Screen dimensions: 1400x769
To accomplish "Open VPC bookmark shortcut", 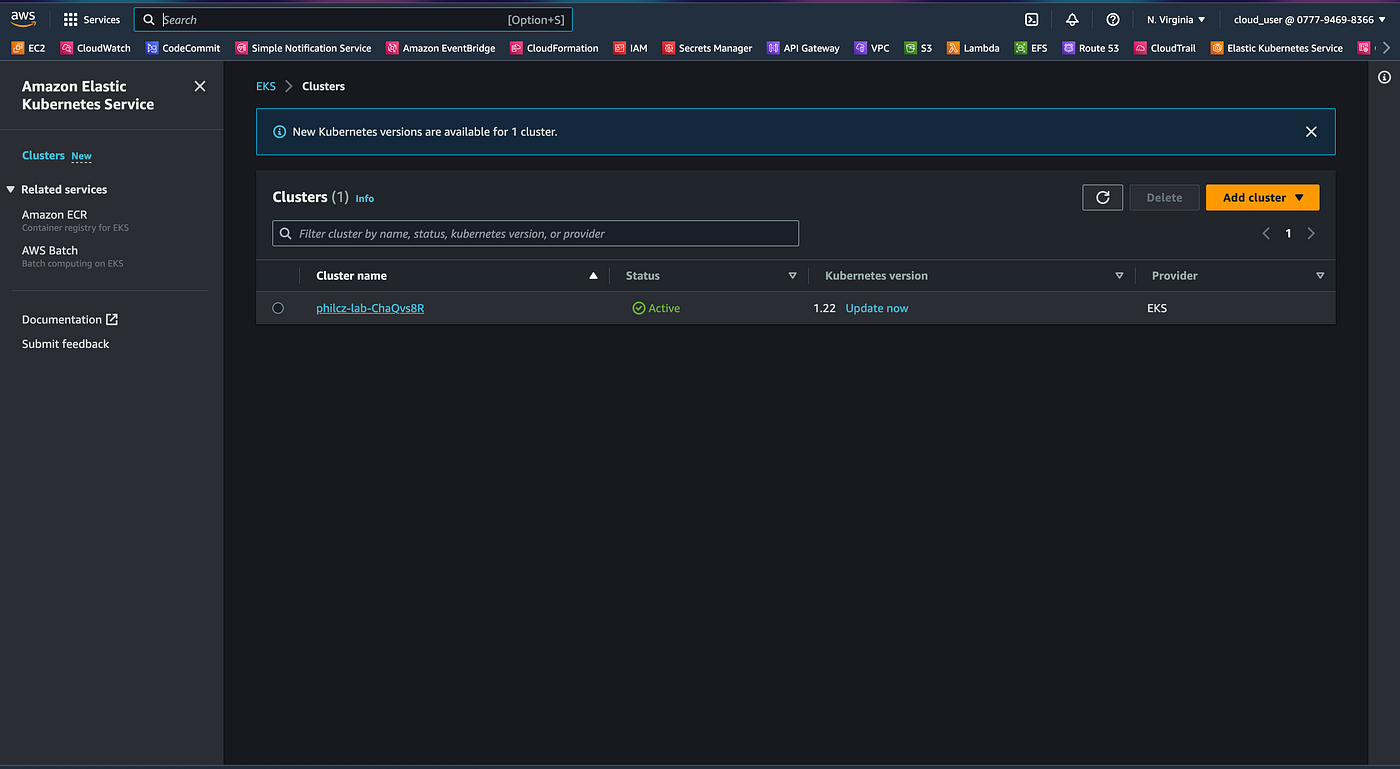I will click(x=871, y=48).
